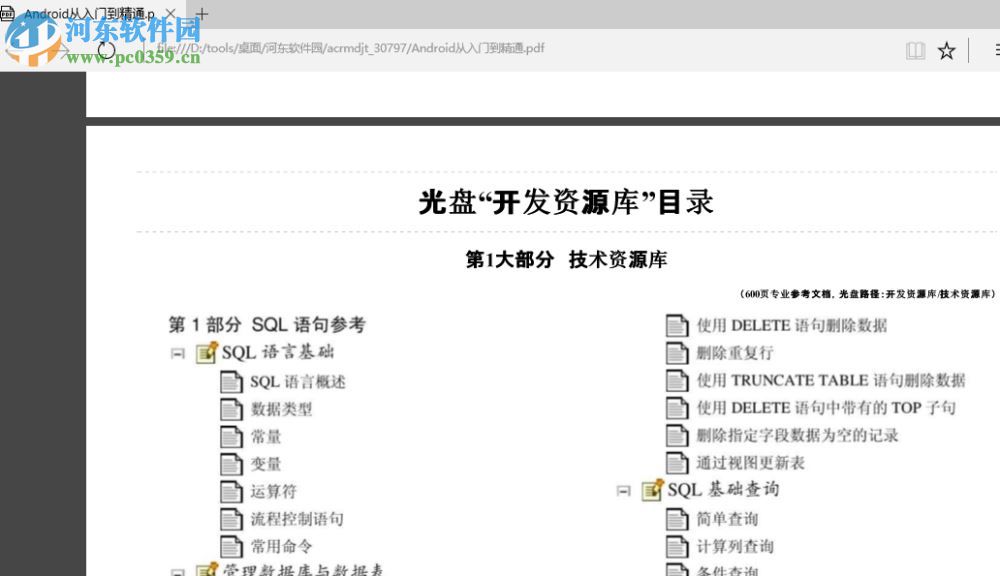1000x576 pixels.
Task: Collapse the SQL 语言基础 tree node
Action: [x=178, y=352]
